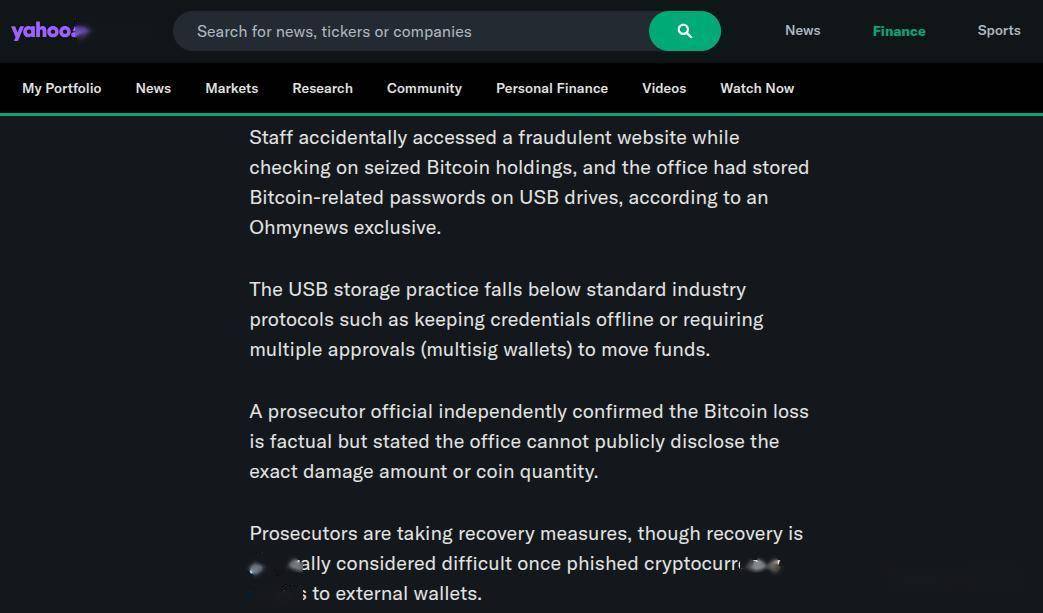This screenshot has width=1043, height=613.
Task: Go to Sports in the header
Action: point(998,30)
